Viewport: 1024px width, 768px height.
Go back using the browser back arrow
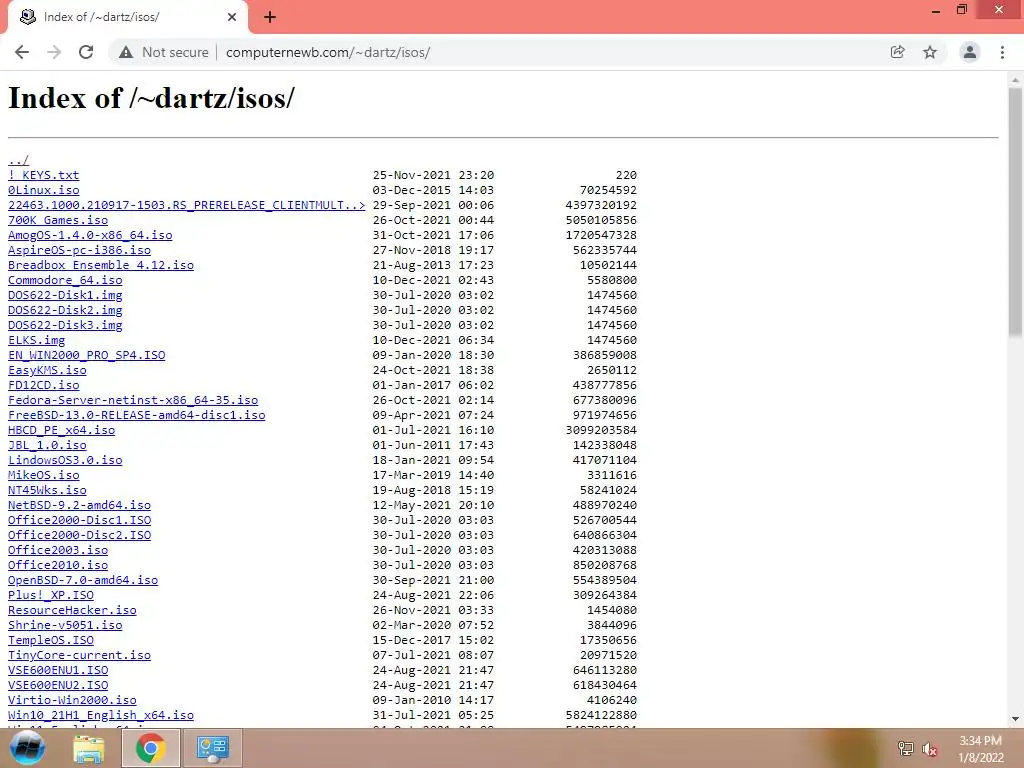point(22,52)
